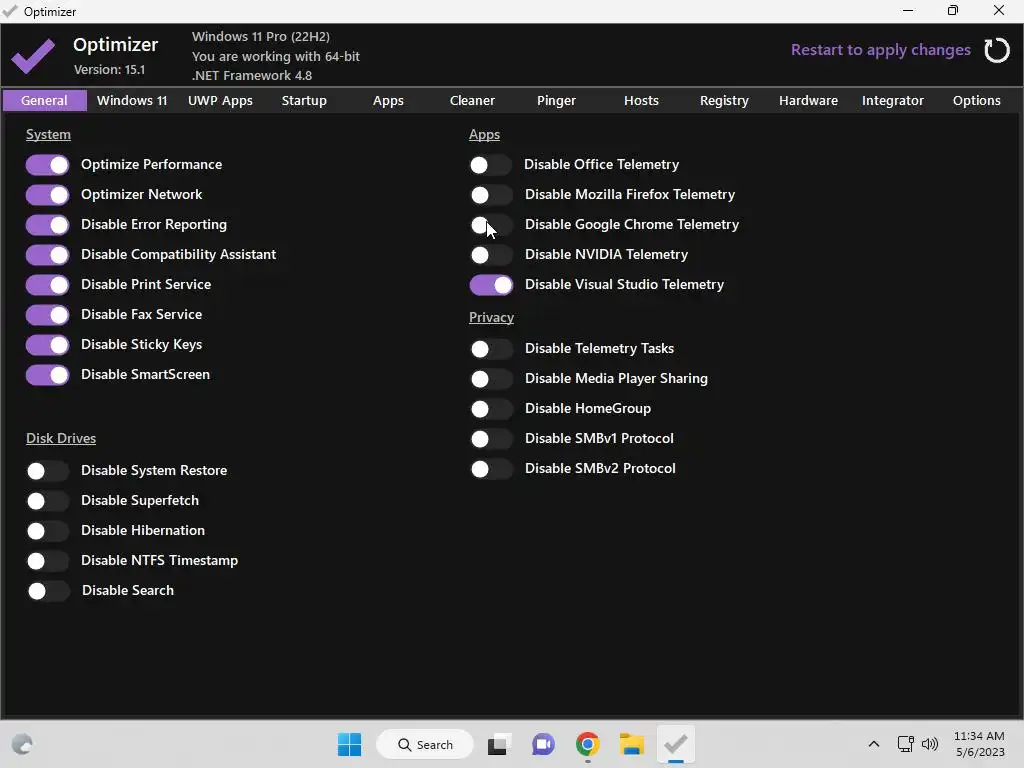1024x768 pixels.
Task: Open File Explorer from the taskbar
Action: tap(632, 744)
